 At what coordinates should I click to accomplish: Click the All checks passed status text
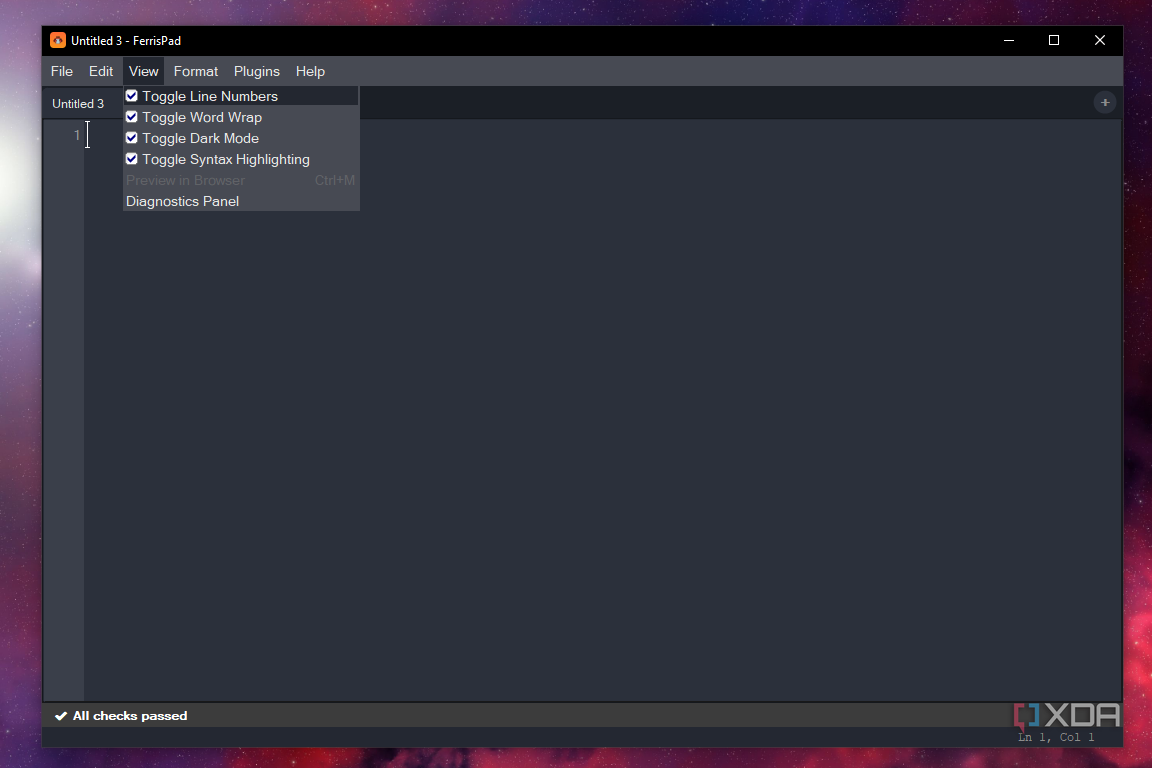(x=130, y=716)
